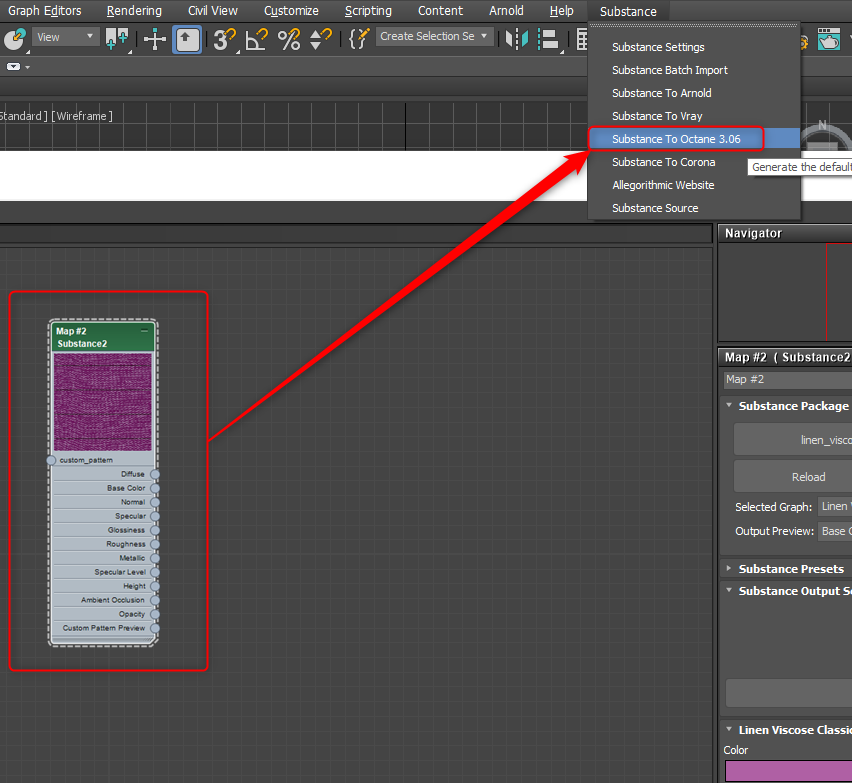Viewport: 852px width, 783px height.
Task: Toggle the Angle Snap tool
Action: tap(257, 39)
